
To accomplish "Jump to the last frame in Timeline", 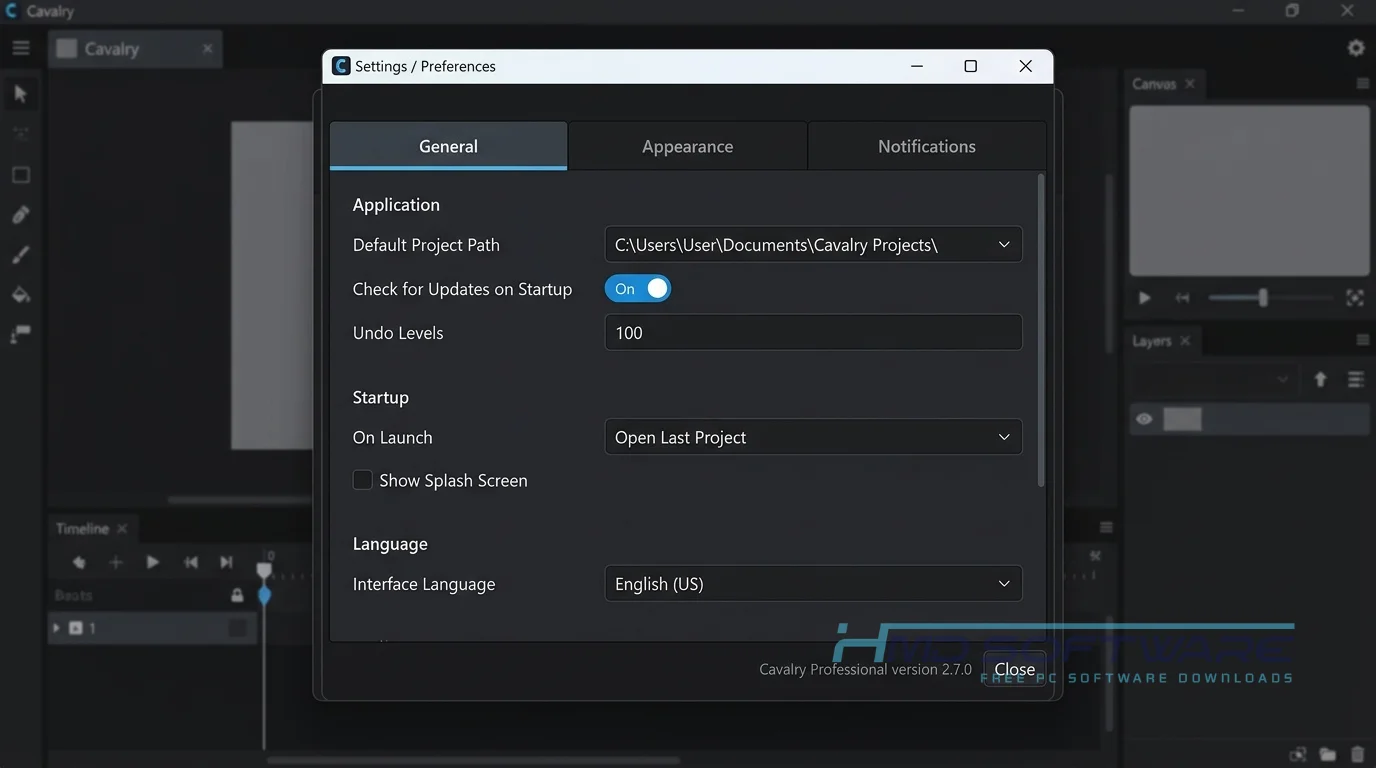I will pyautogui.click(x=227, y=562).
